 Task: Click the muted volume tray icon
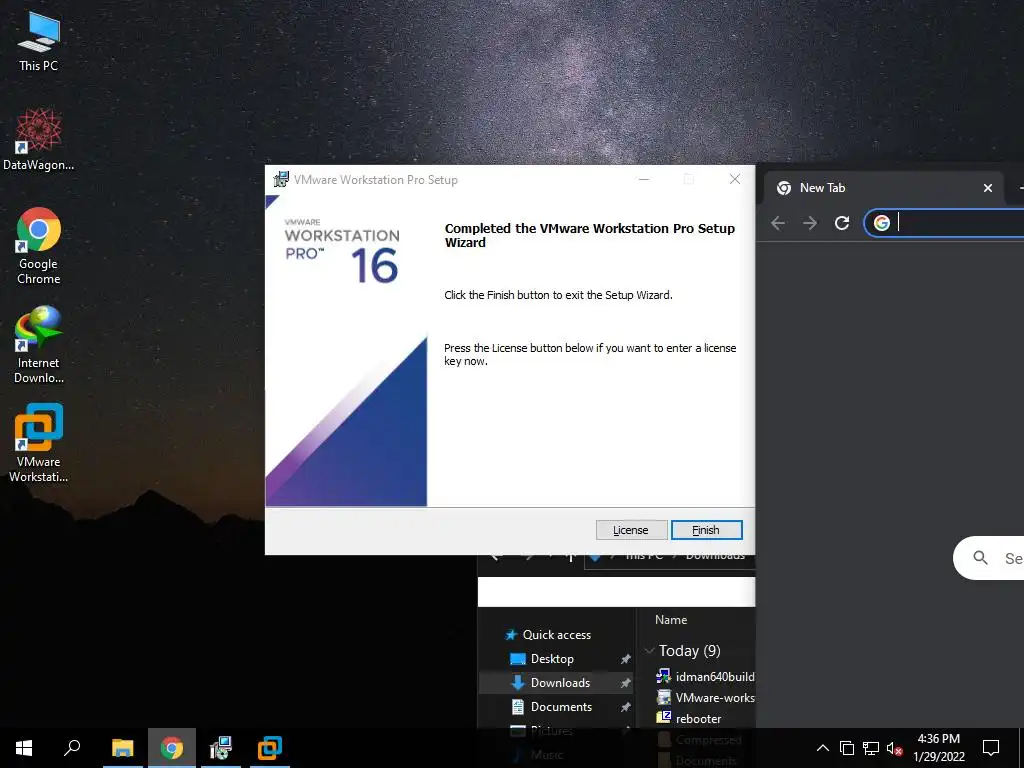click(x=895, y=748)
